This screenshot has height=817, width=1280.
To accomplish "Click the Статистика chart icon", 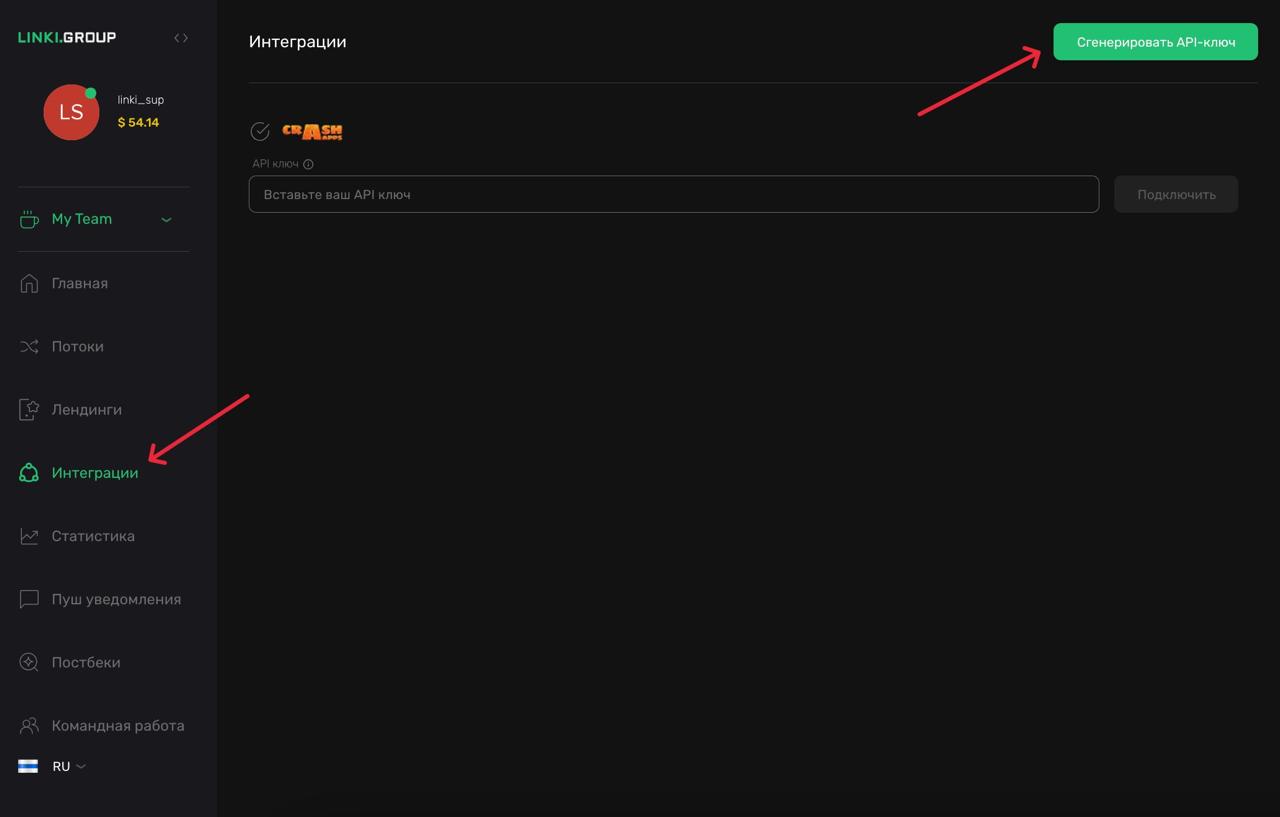I will tap(29, 536).
